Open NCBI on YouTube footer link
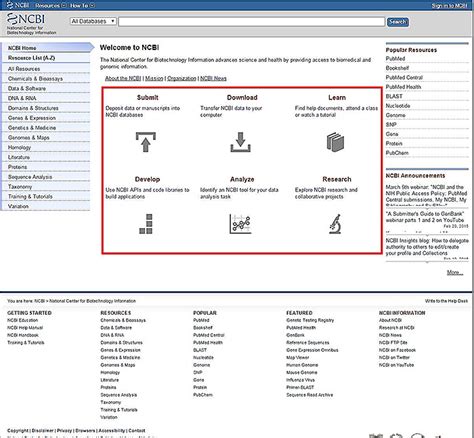This screenshot has height=438, width=474. click(396, 365)
